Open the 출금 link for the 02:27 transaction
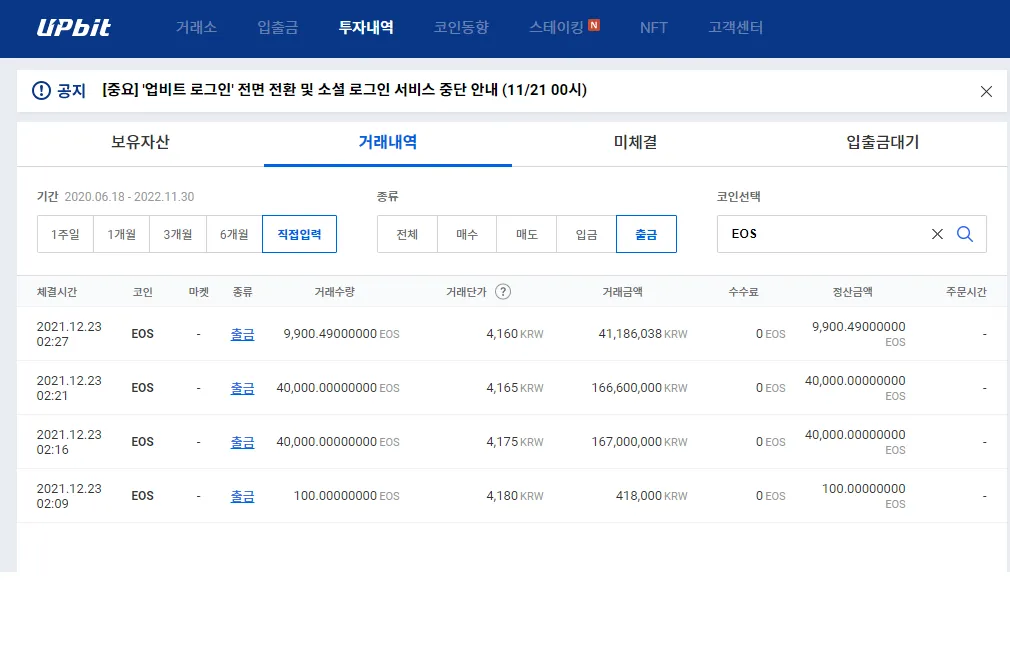Image resolution: width=1010 pixels, height=661 pixels. tap(242, 334)
